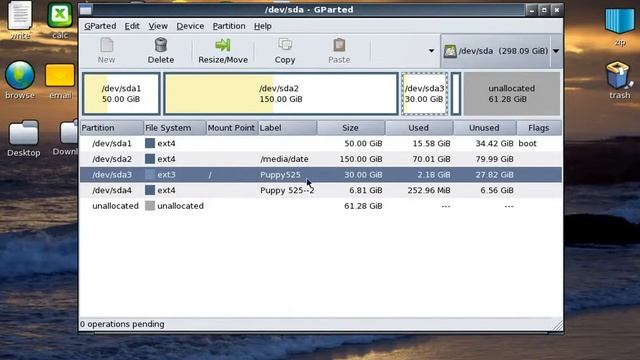Click the 252.96 MiB used value
640x360 pixels.
point(429,190)
